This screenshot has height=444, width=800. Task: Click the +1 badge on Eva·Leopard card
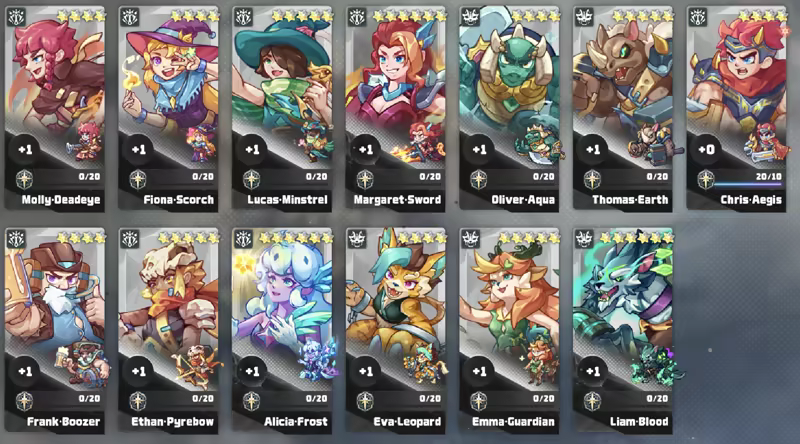click(366, 371)
